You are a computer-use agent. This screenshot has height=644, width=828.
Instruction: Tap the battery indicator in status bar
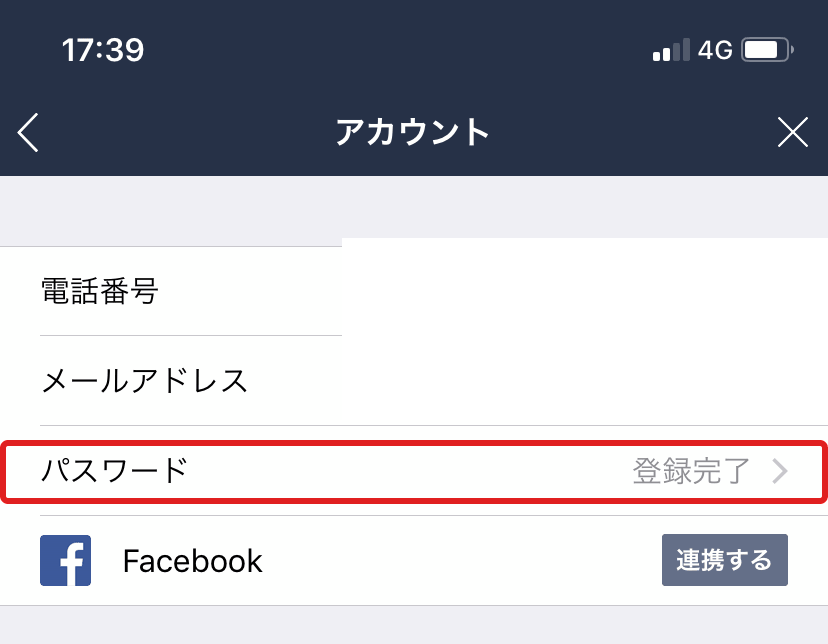pos(767,50)
